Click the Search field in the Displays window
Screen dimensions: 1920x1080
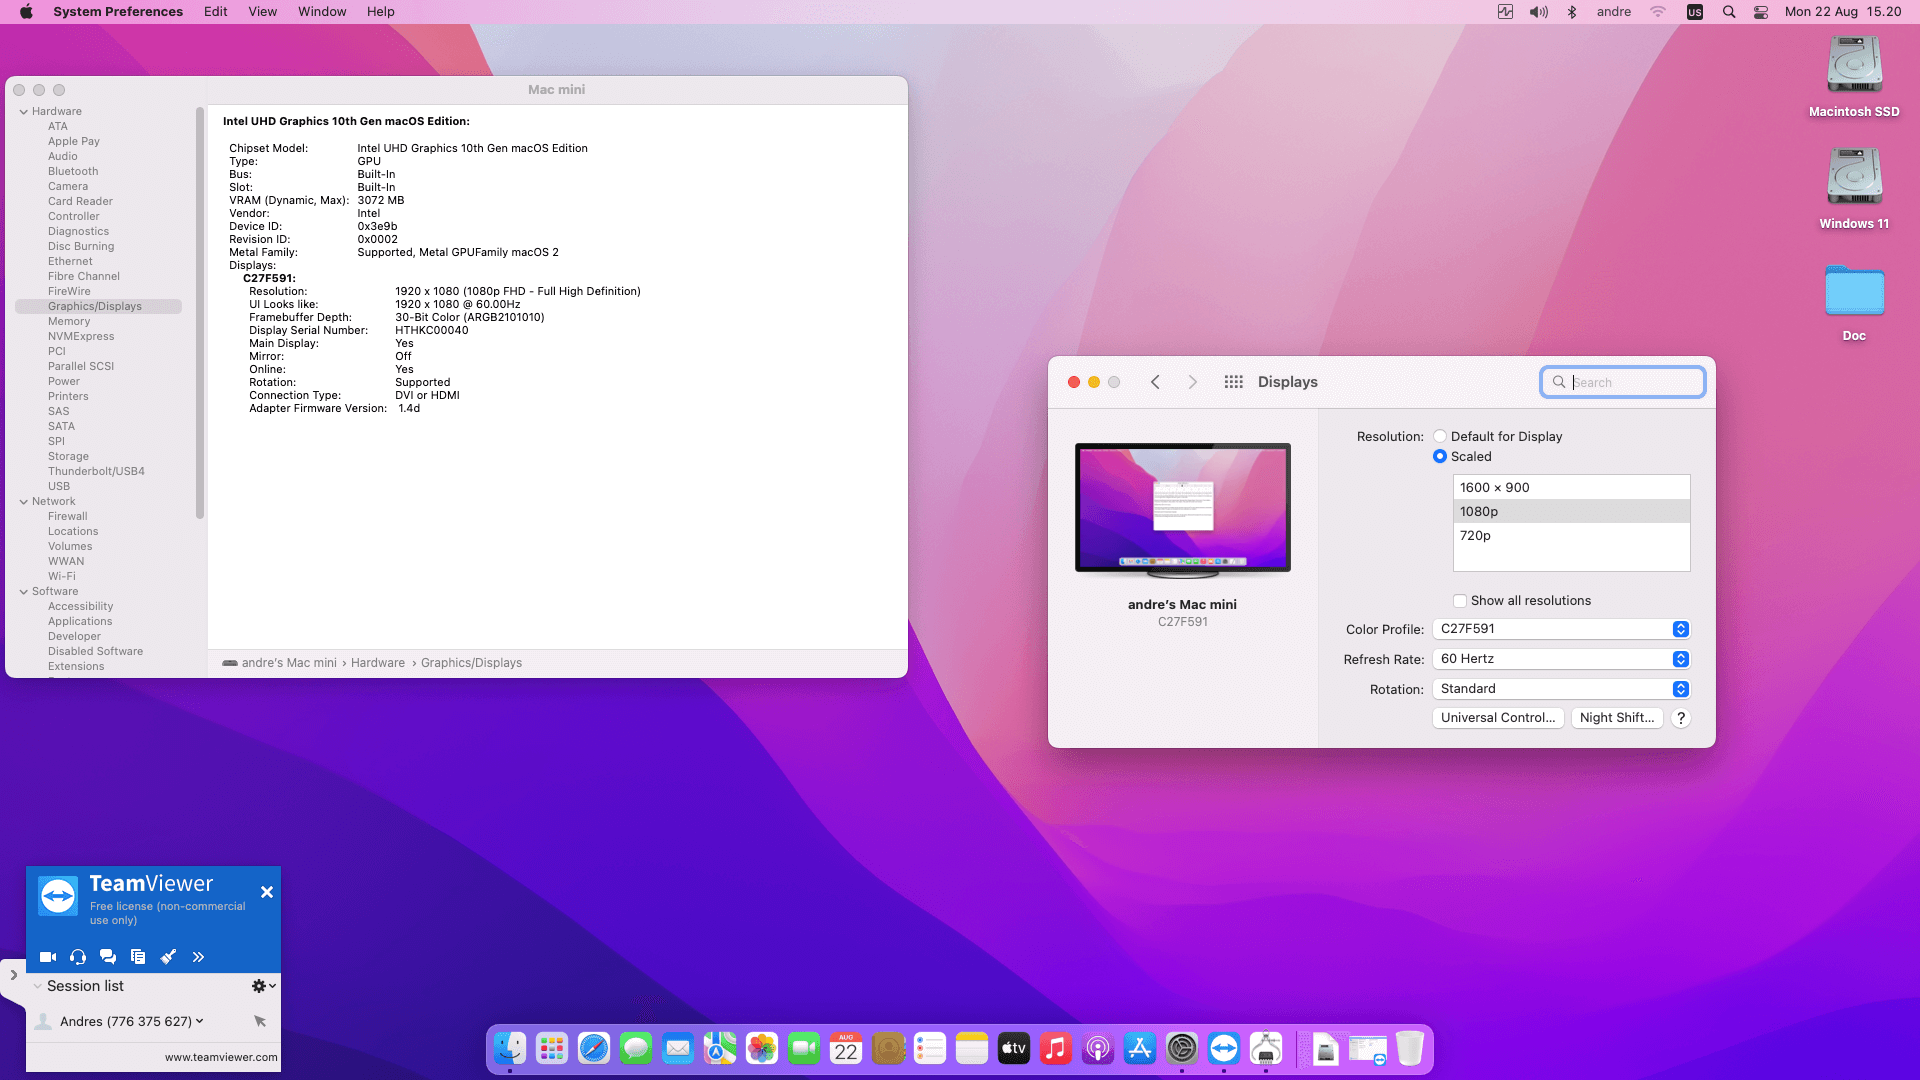point(1632,382)
